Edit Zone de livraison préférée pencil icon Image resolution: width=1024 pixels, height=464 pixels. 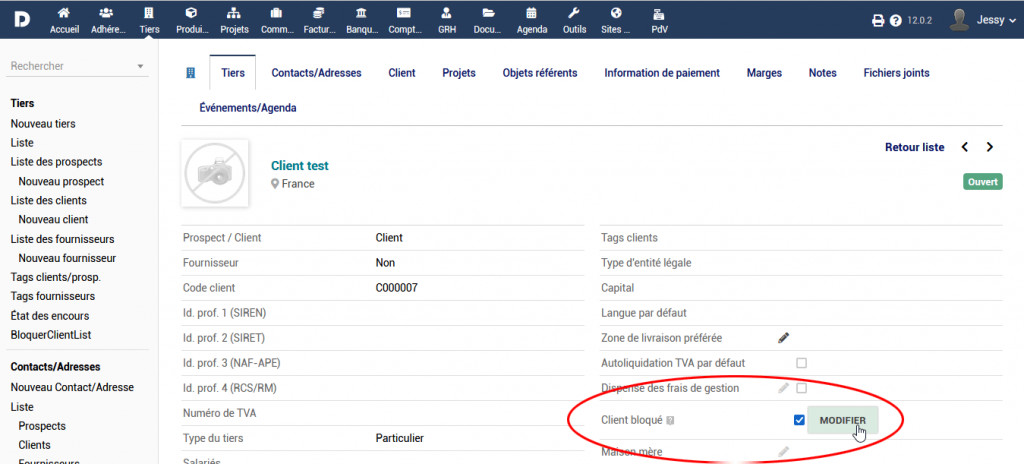(x=784, y=338)
